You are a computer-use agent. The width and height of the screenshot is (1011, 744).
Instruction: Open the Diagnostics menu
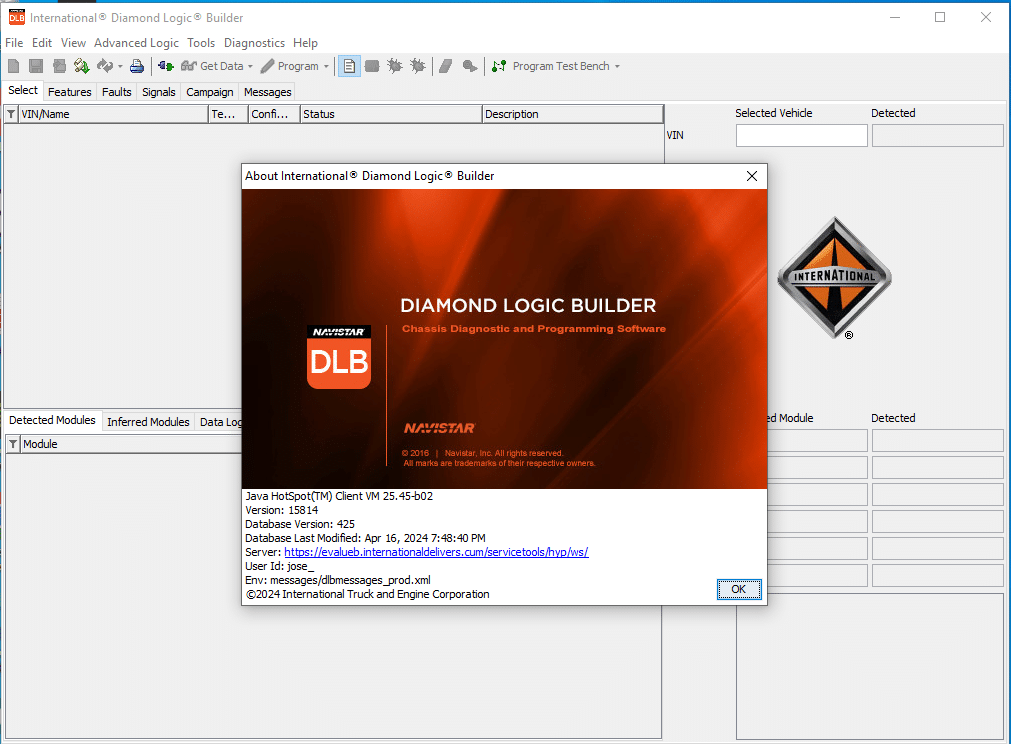point(254,43)
